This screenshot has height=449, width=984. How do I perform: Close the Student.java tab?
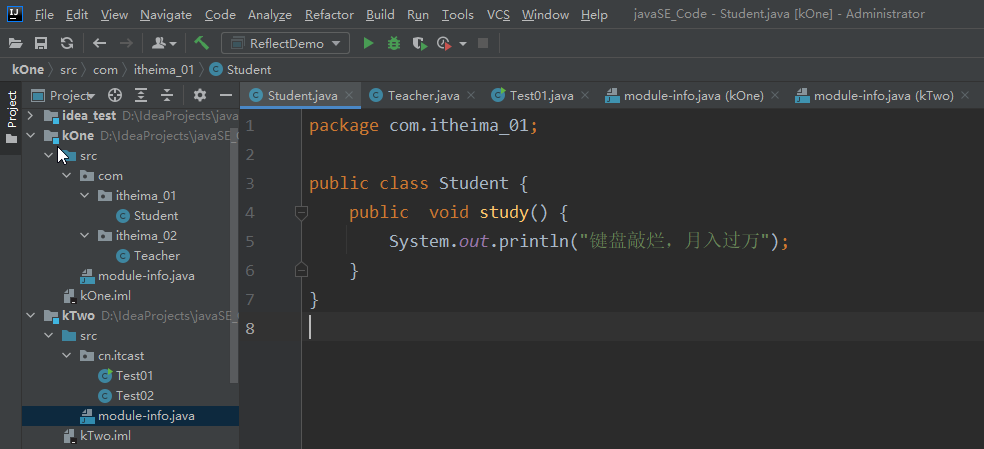(350, 95)
